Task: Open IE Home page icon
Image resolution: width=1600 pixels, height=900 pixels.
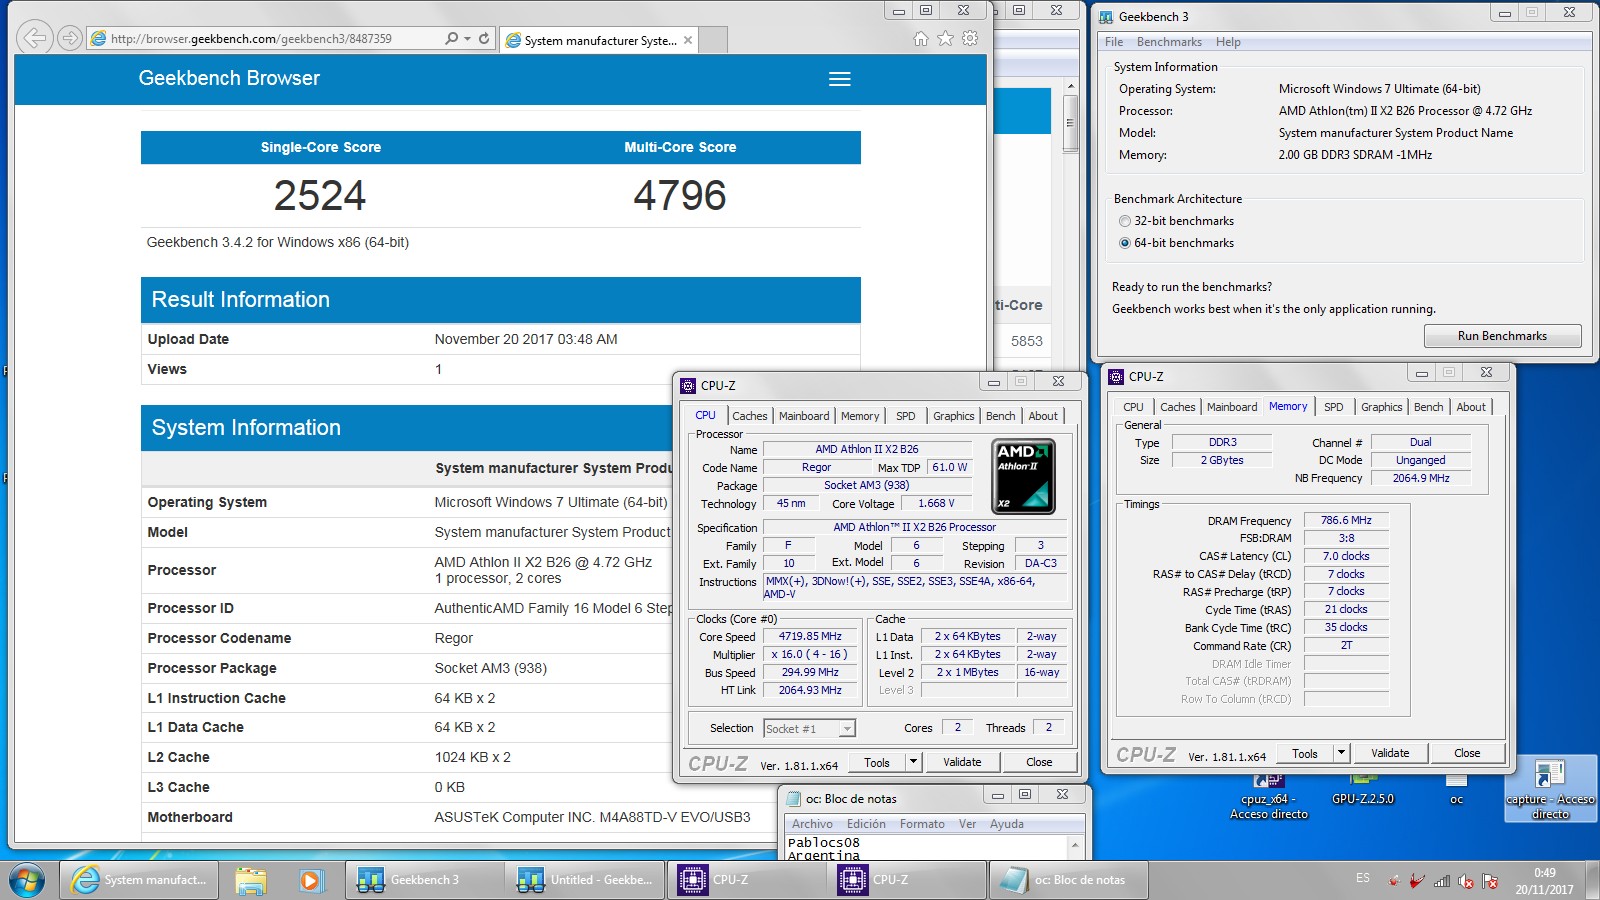Action: pos(921,38)
